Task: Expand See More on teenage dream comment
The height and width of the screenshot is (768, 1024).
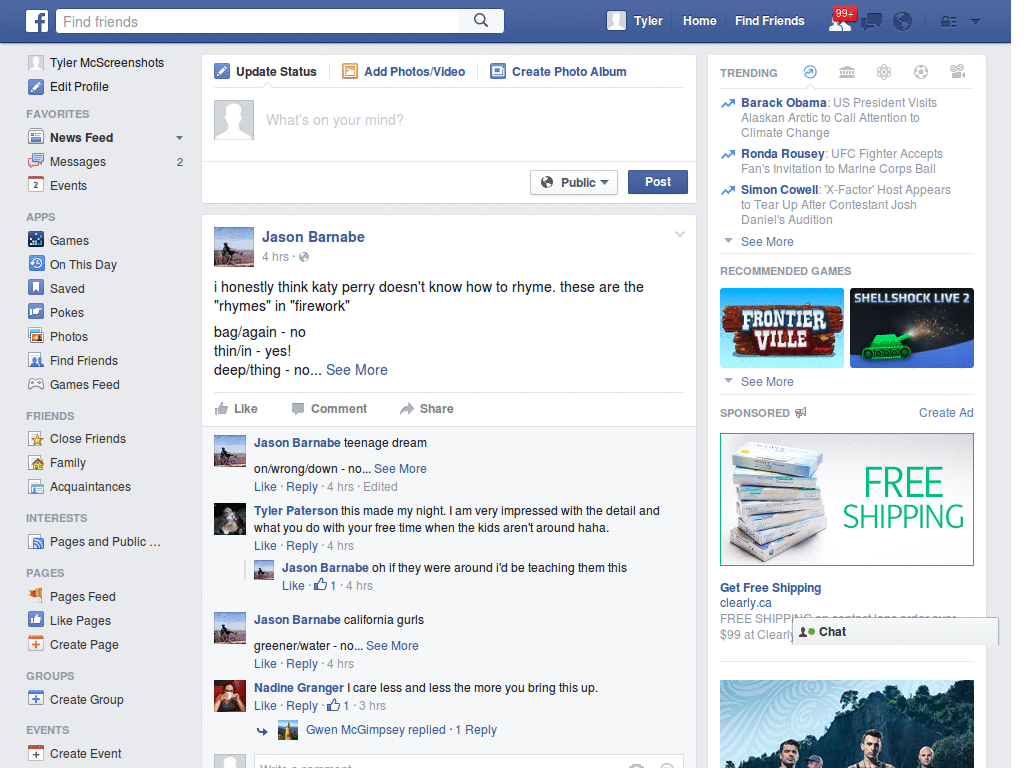Action: (x=400, y=468)
